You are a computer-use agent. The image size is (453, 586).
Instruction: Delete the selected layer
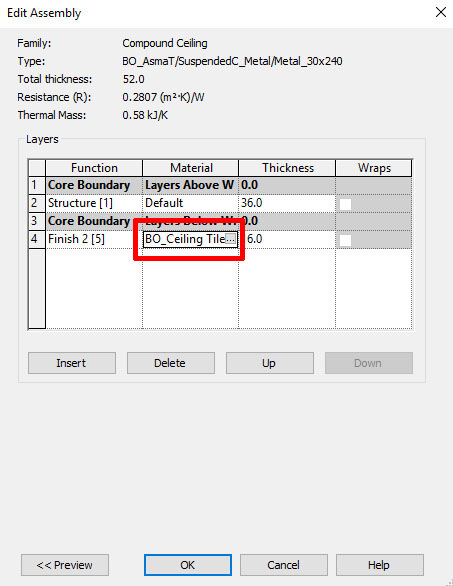click(171, 363)
